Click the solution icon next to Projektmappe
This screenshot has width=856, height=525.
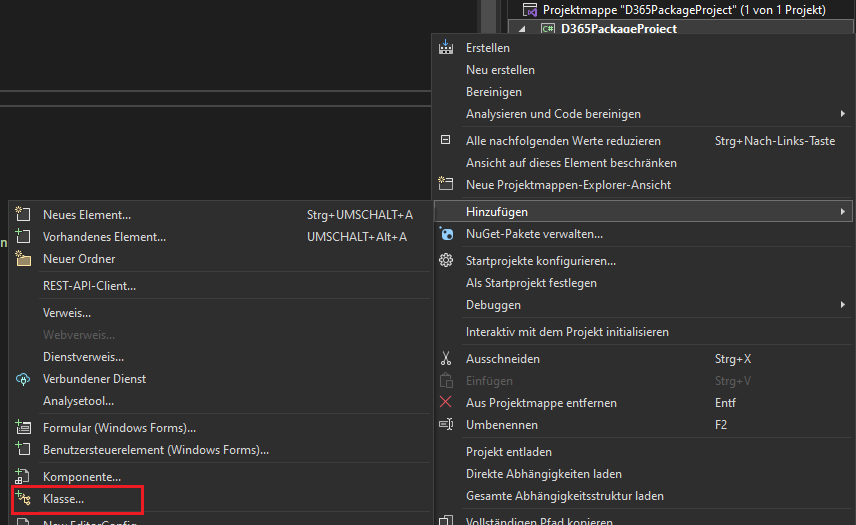530,10
